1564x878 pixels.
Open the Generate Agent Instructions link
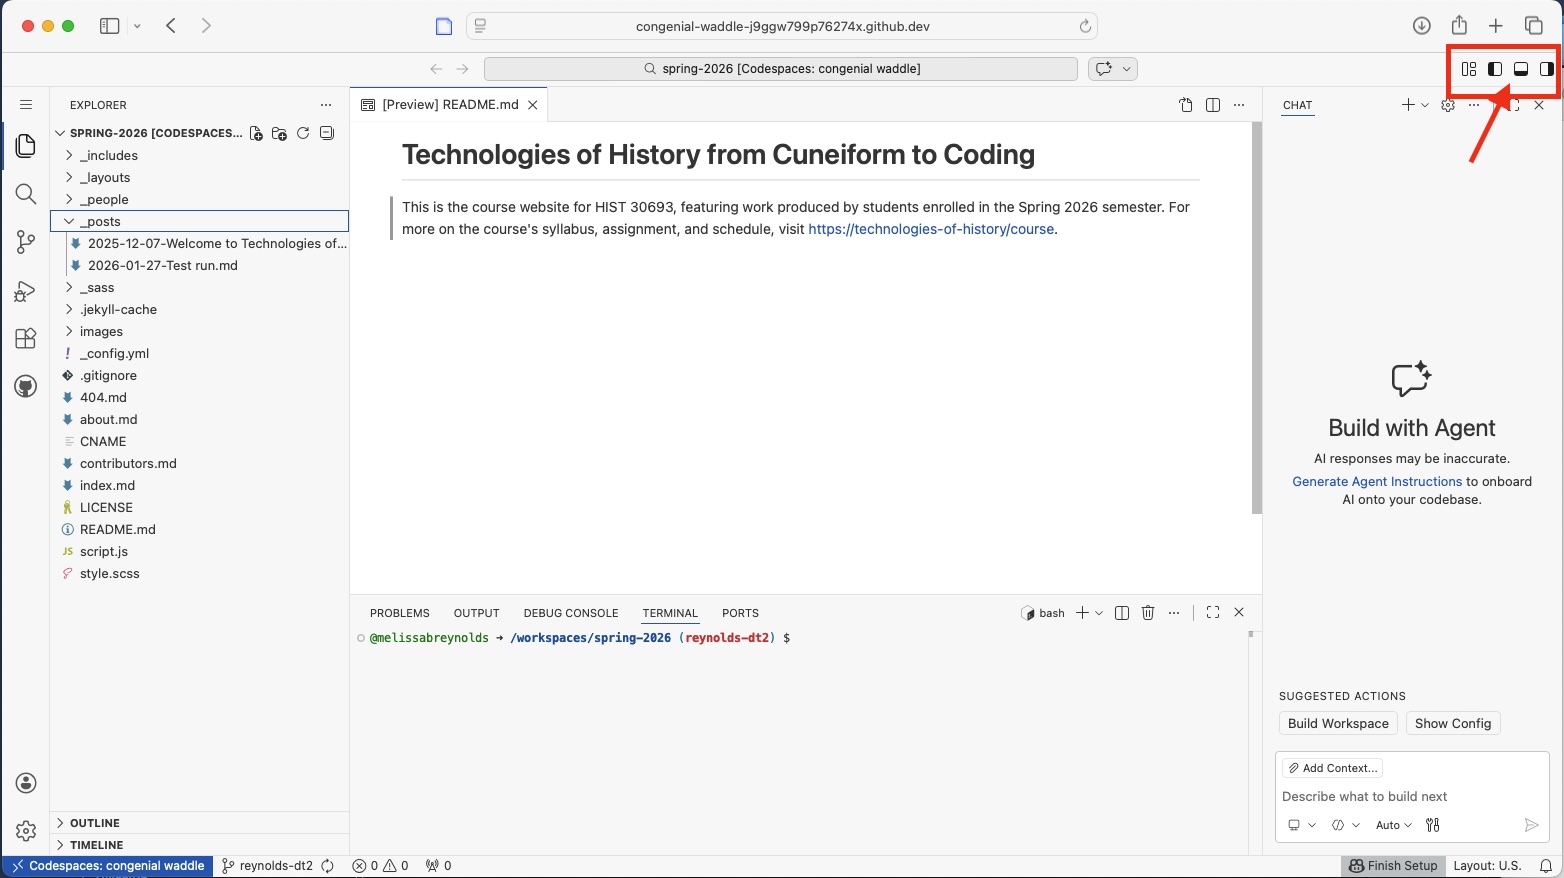(1377, 481)
